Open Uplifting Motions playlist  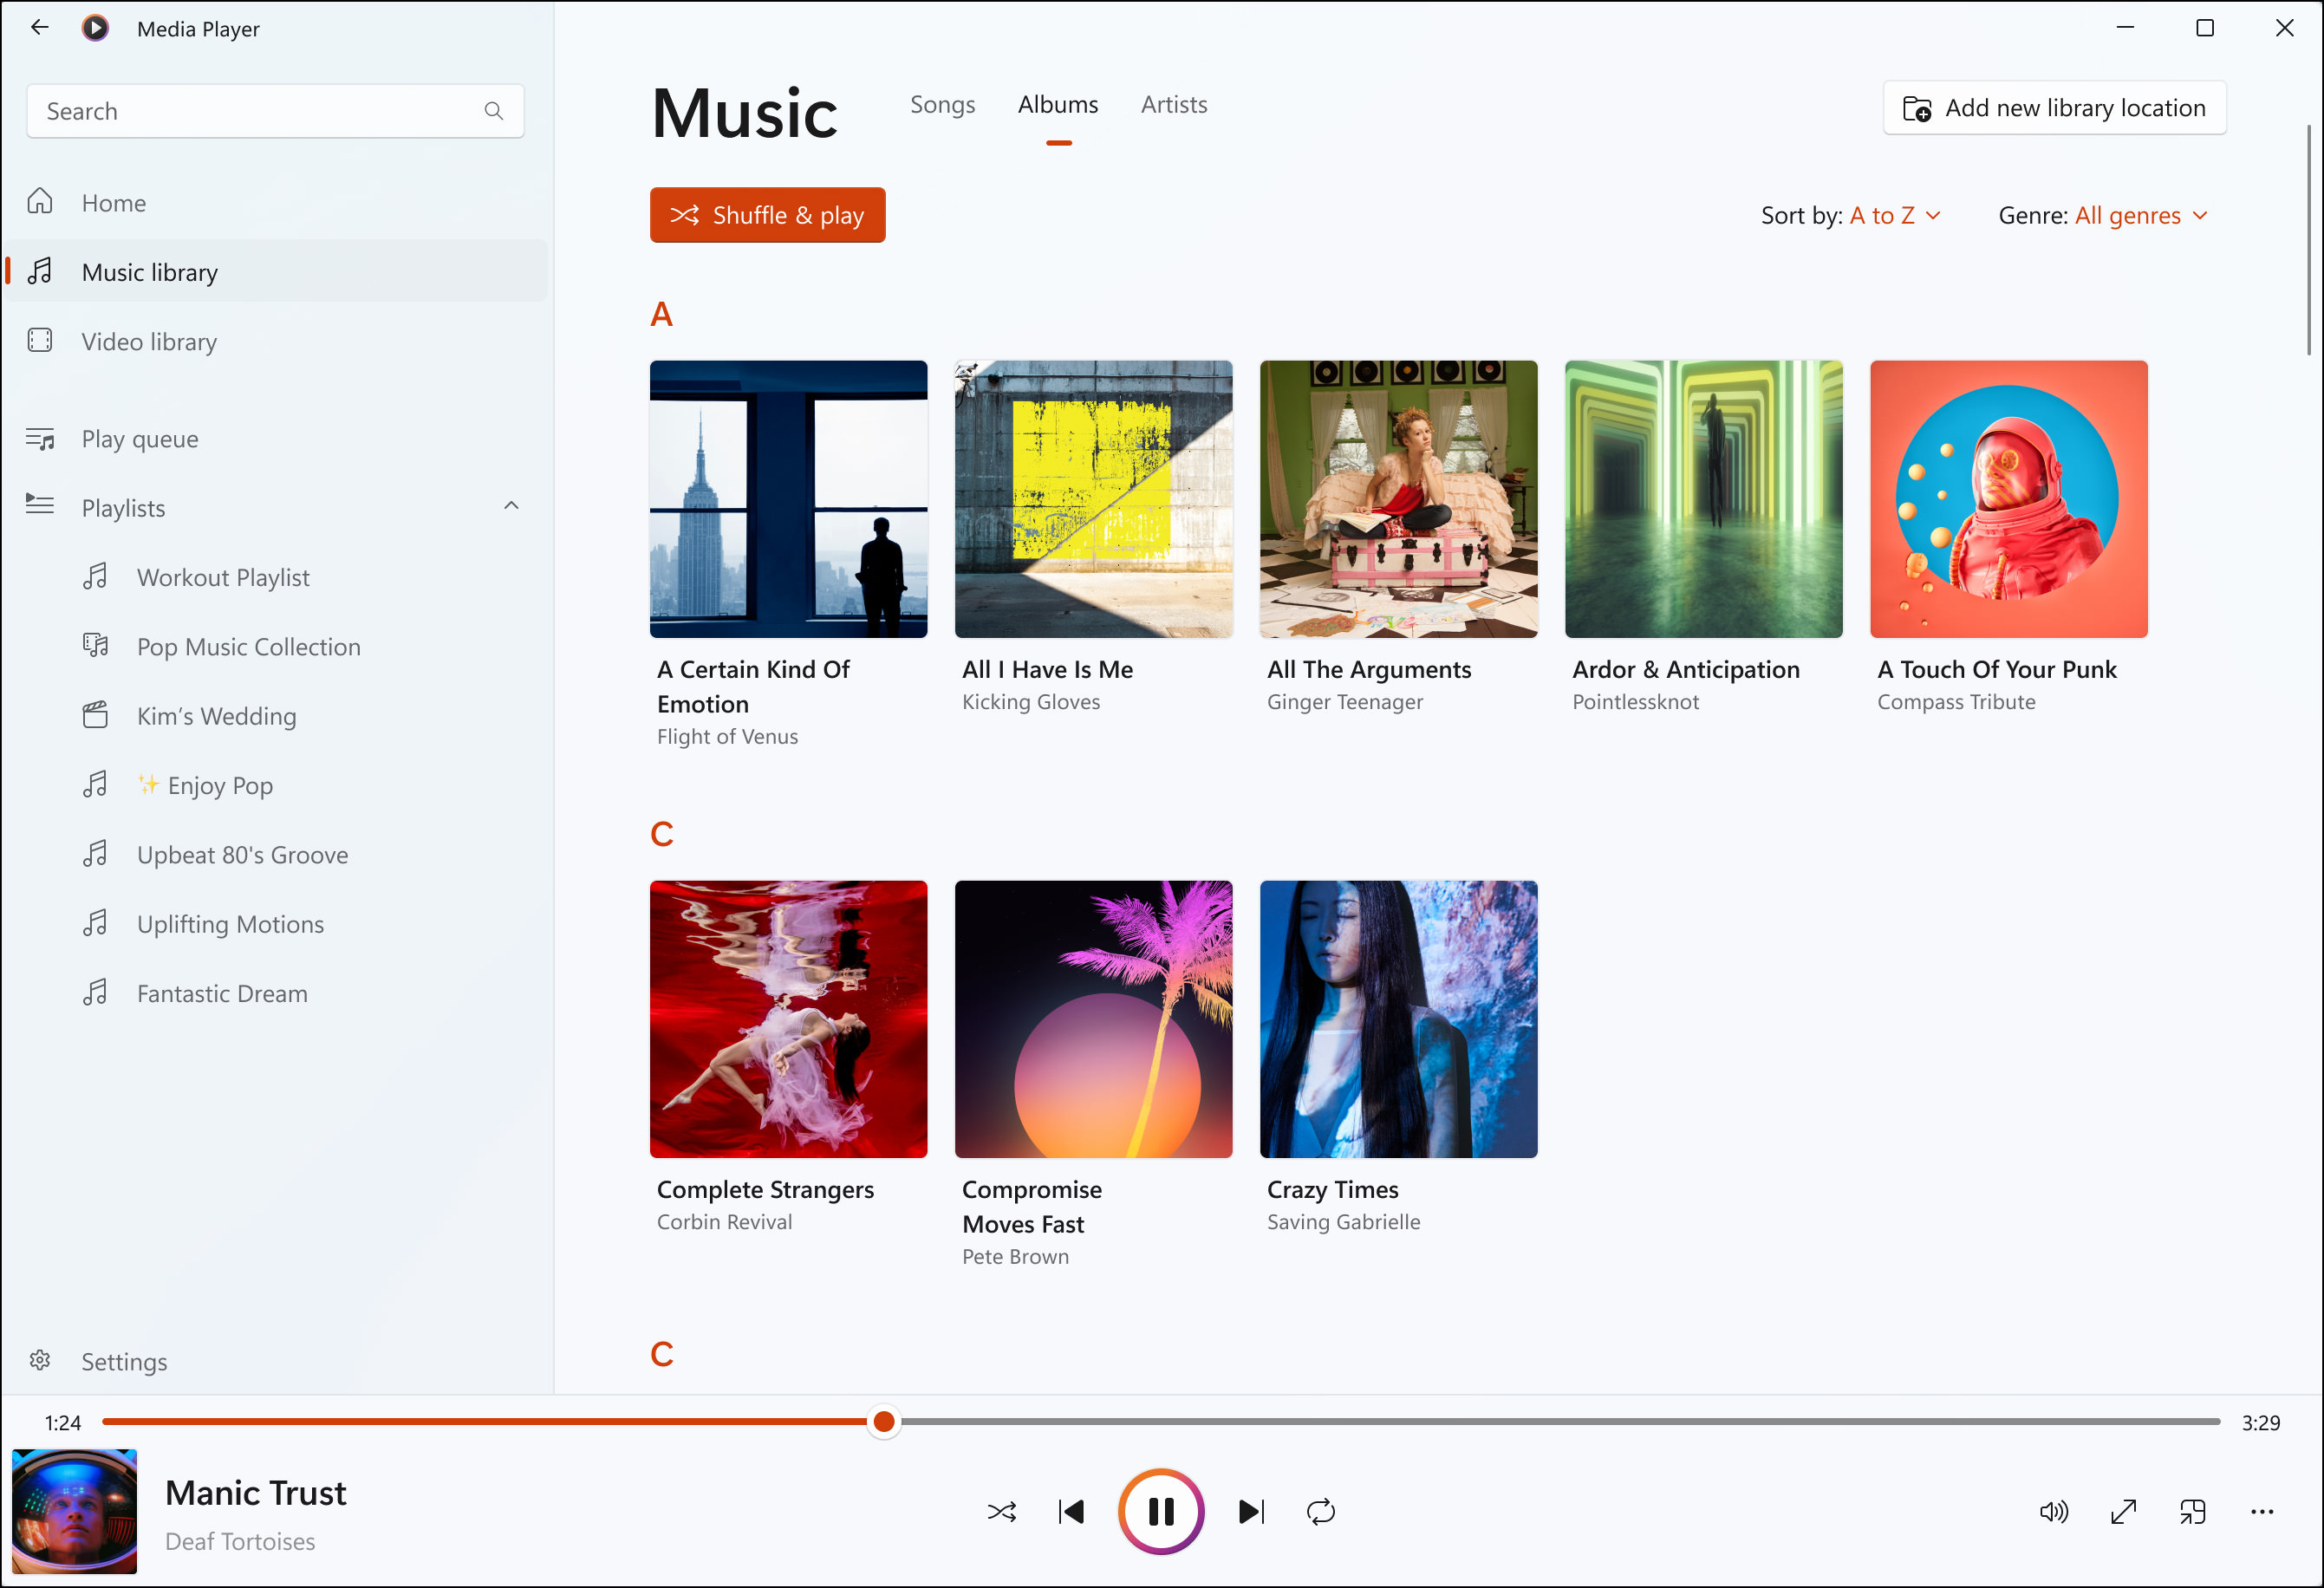pos(276,924)
